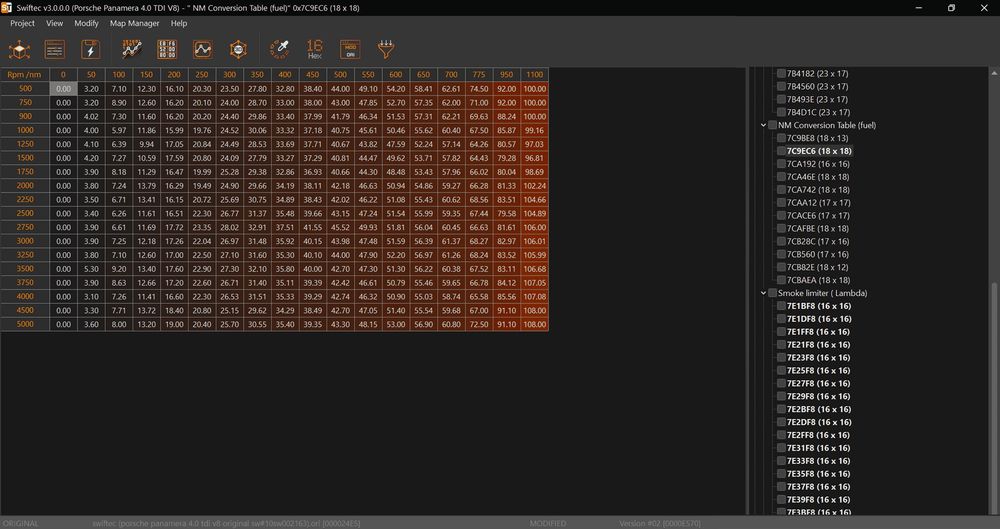Collapse the NM Conversion Table (fuel) group
Image resolution: width=1000 pixels, height=529 pixels.
pyautogui.click(x=763, y=125)
